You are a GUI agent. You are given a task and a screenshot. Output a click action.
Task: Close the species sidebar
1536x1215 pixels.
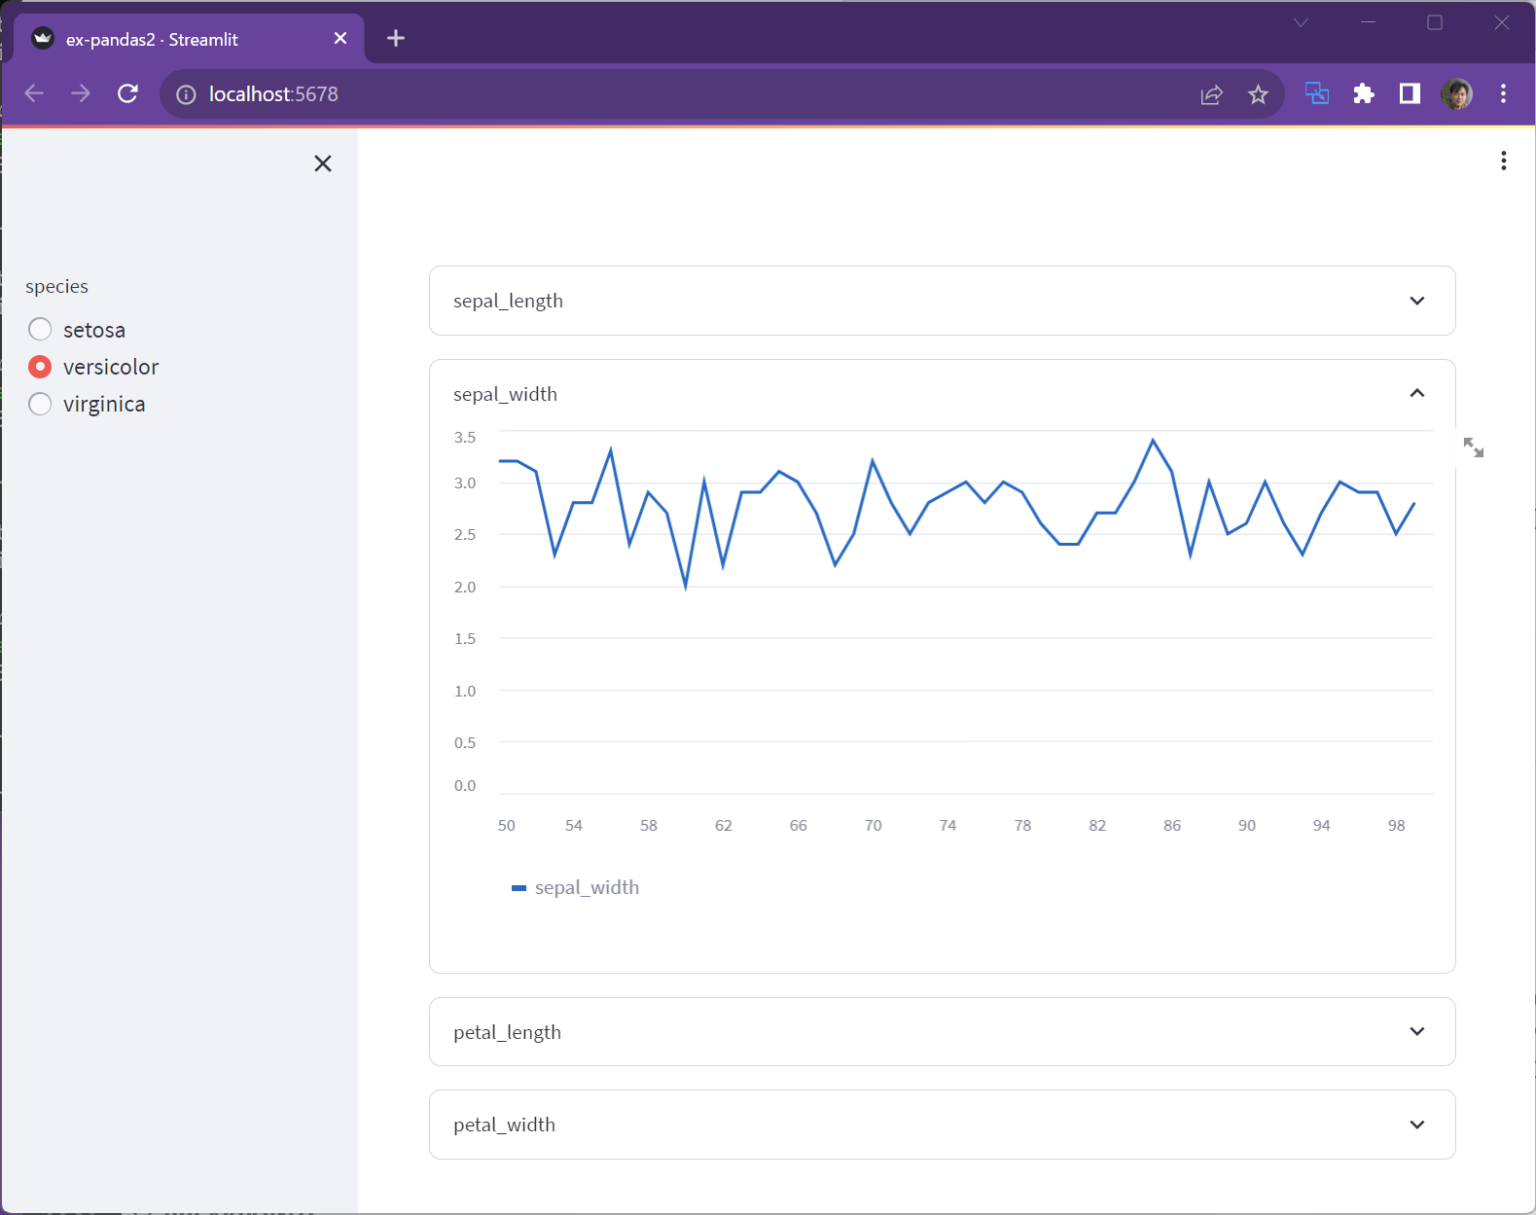[x=322, y=163]
